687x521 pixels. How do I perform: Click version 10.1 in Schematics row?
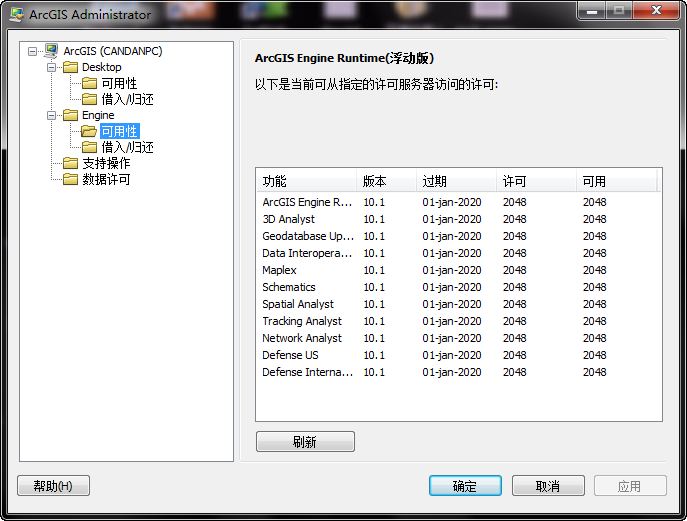pyautogui.click(x=374, y=287)
